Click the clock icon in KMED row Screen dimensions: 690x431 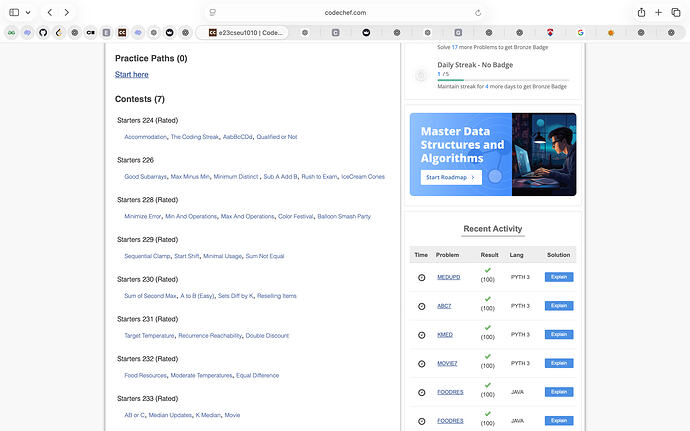(422, 335)
